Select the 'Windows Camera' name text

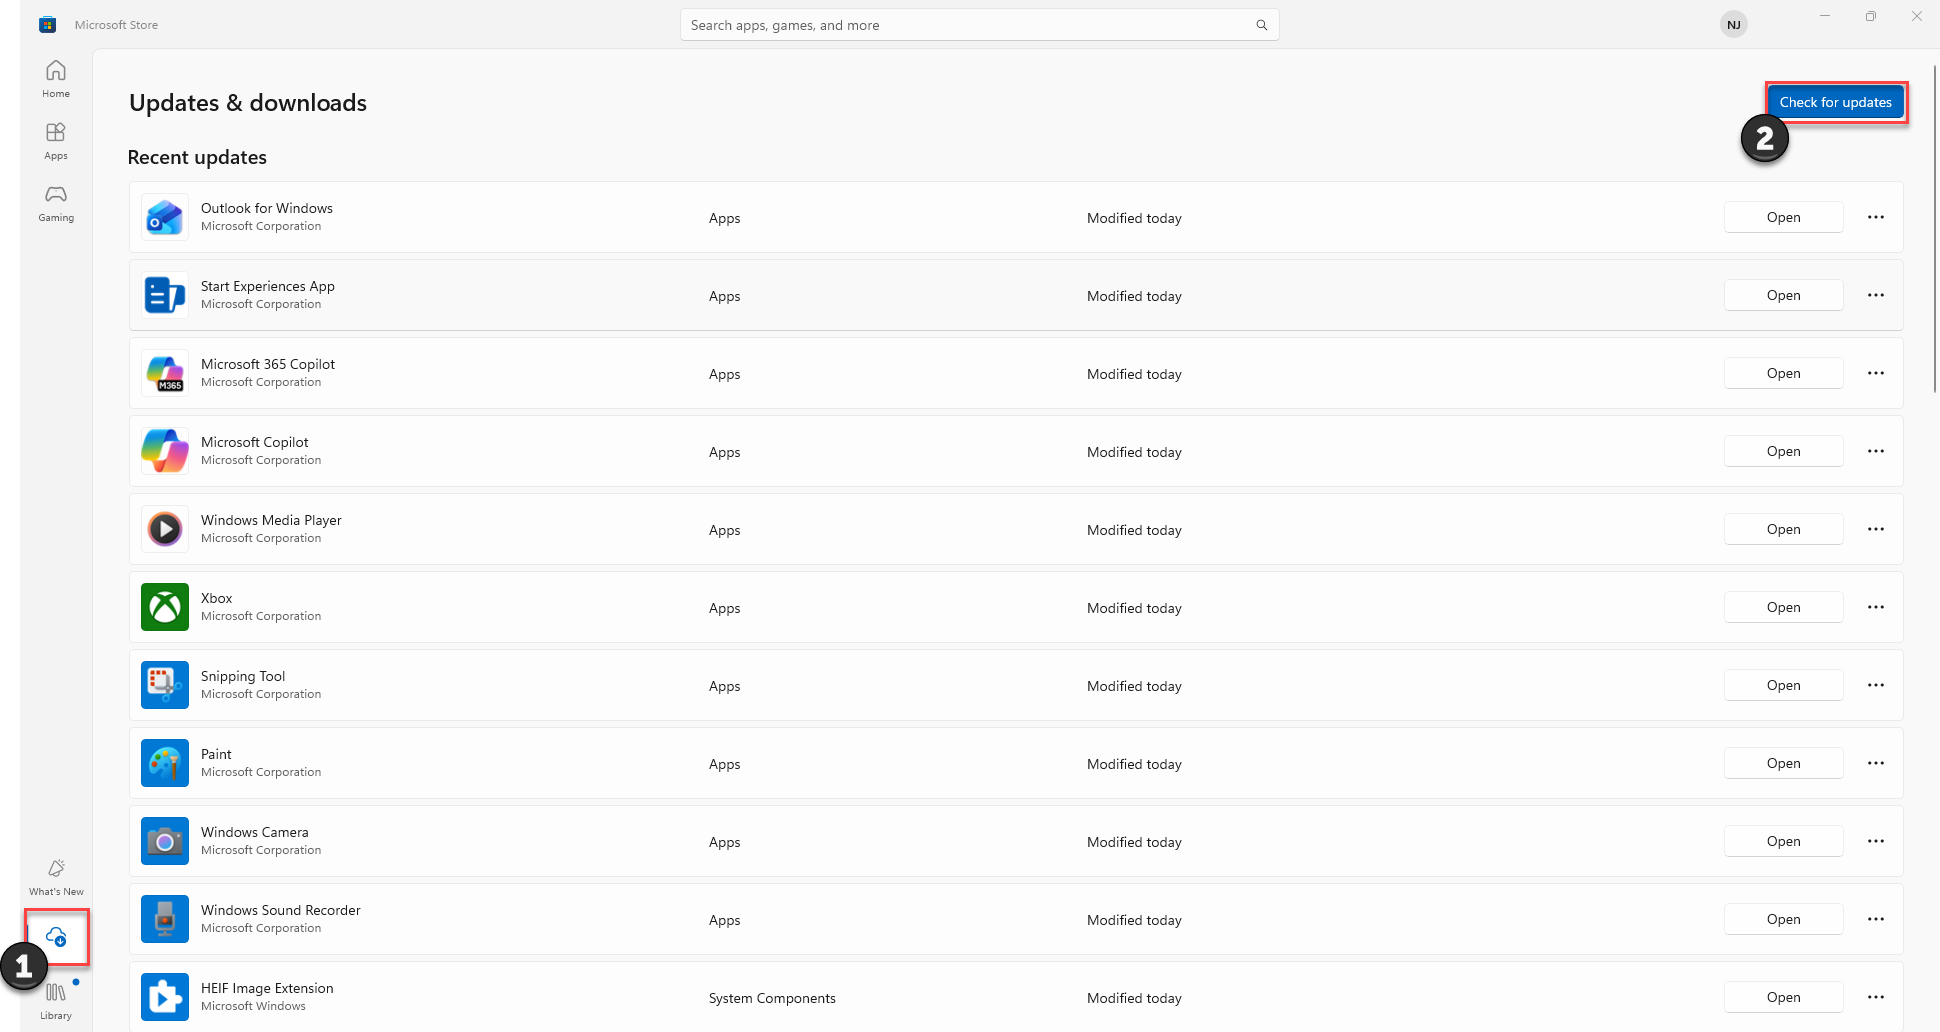(255, 832)
